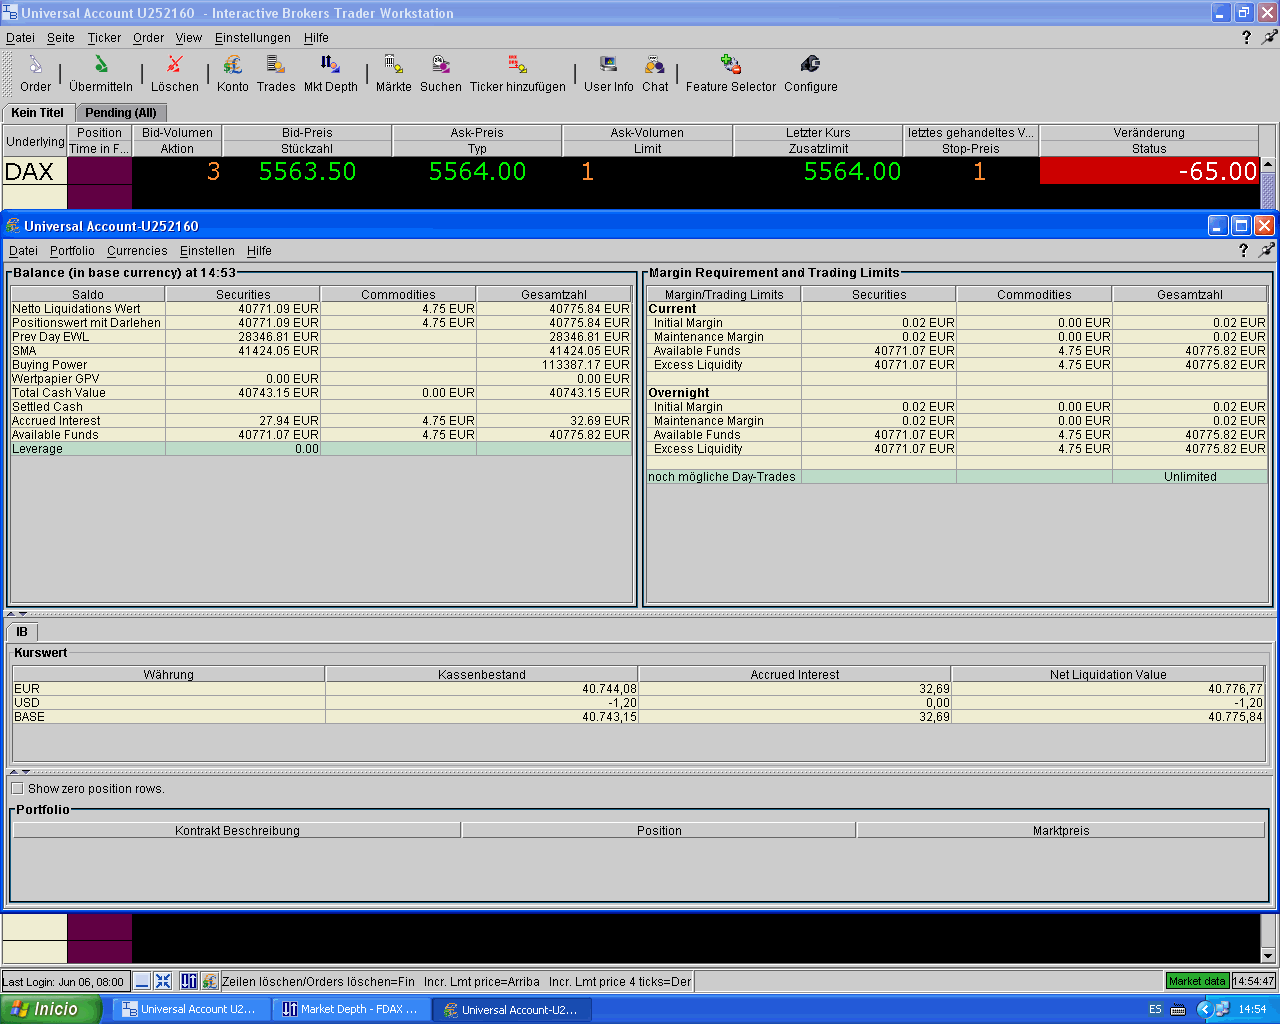Select the DAX underlying row
This screenshot has width=1280, height=1024.
[34, 171]
